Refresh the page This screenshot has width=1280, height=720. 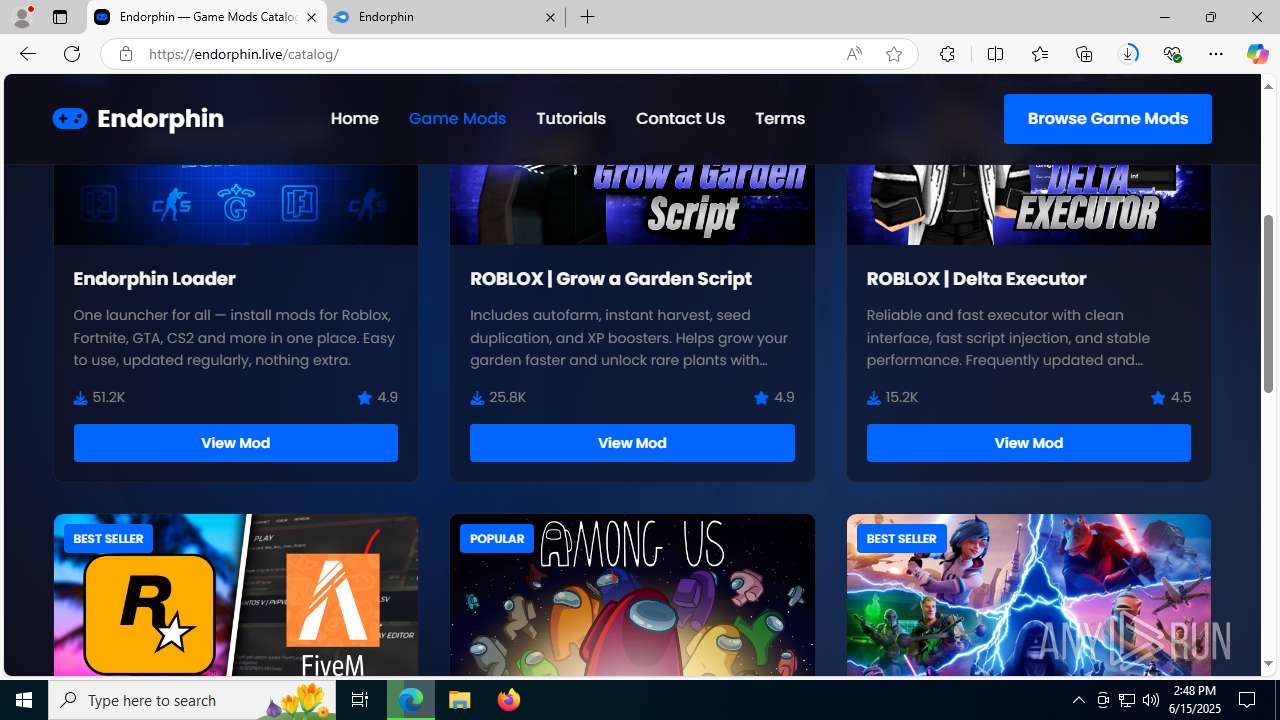coord(71,54)
